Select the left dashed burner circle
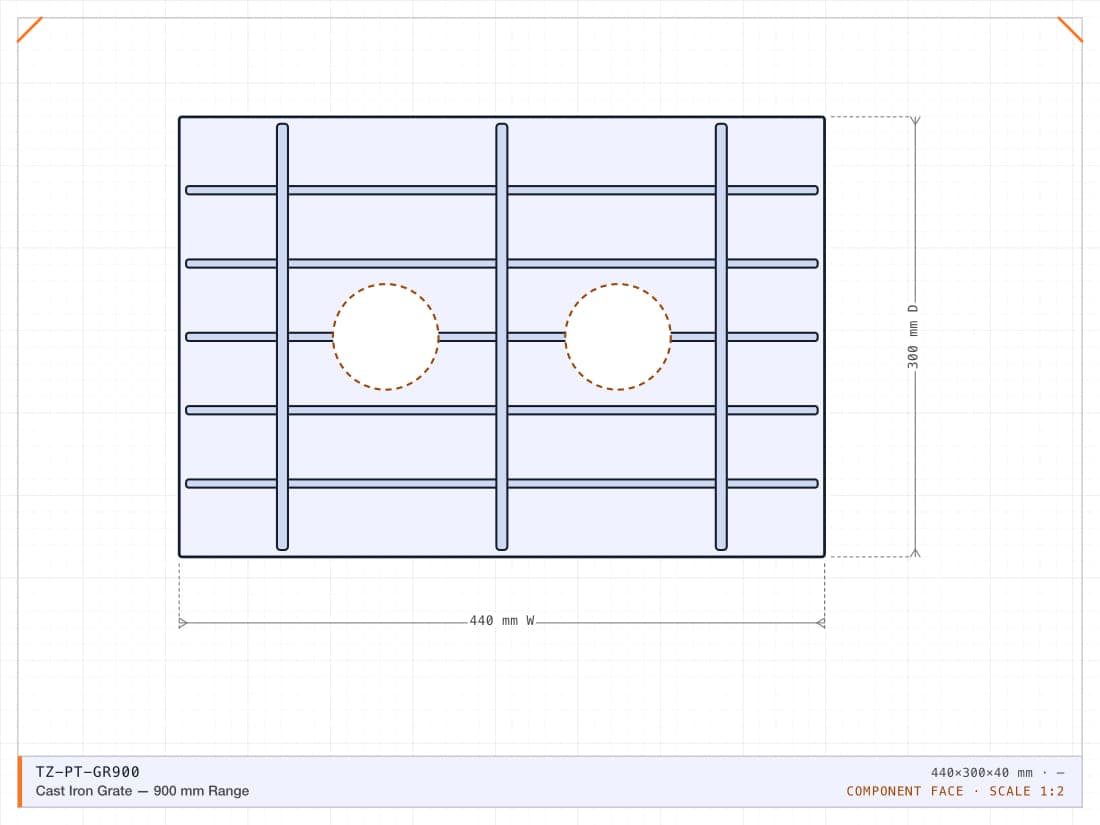The width and height of the screenshot is (1100, 825). pos(386,337)
